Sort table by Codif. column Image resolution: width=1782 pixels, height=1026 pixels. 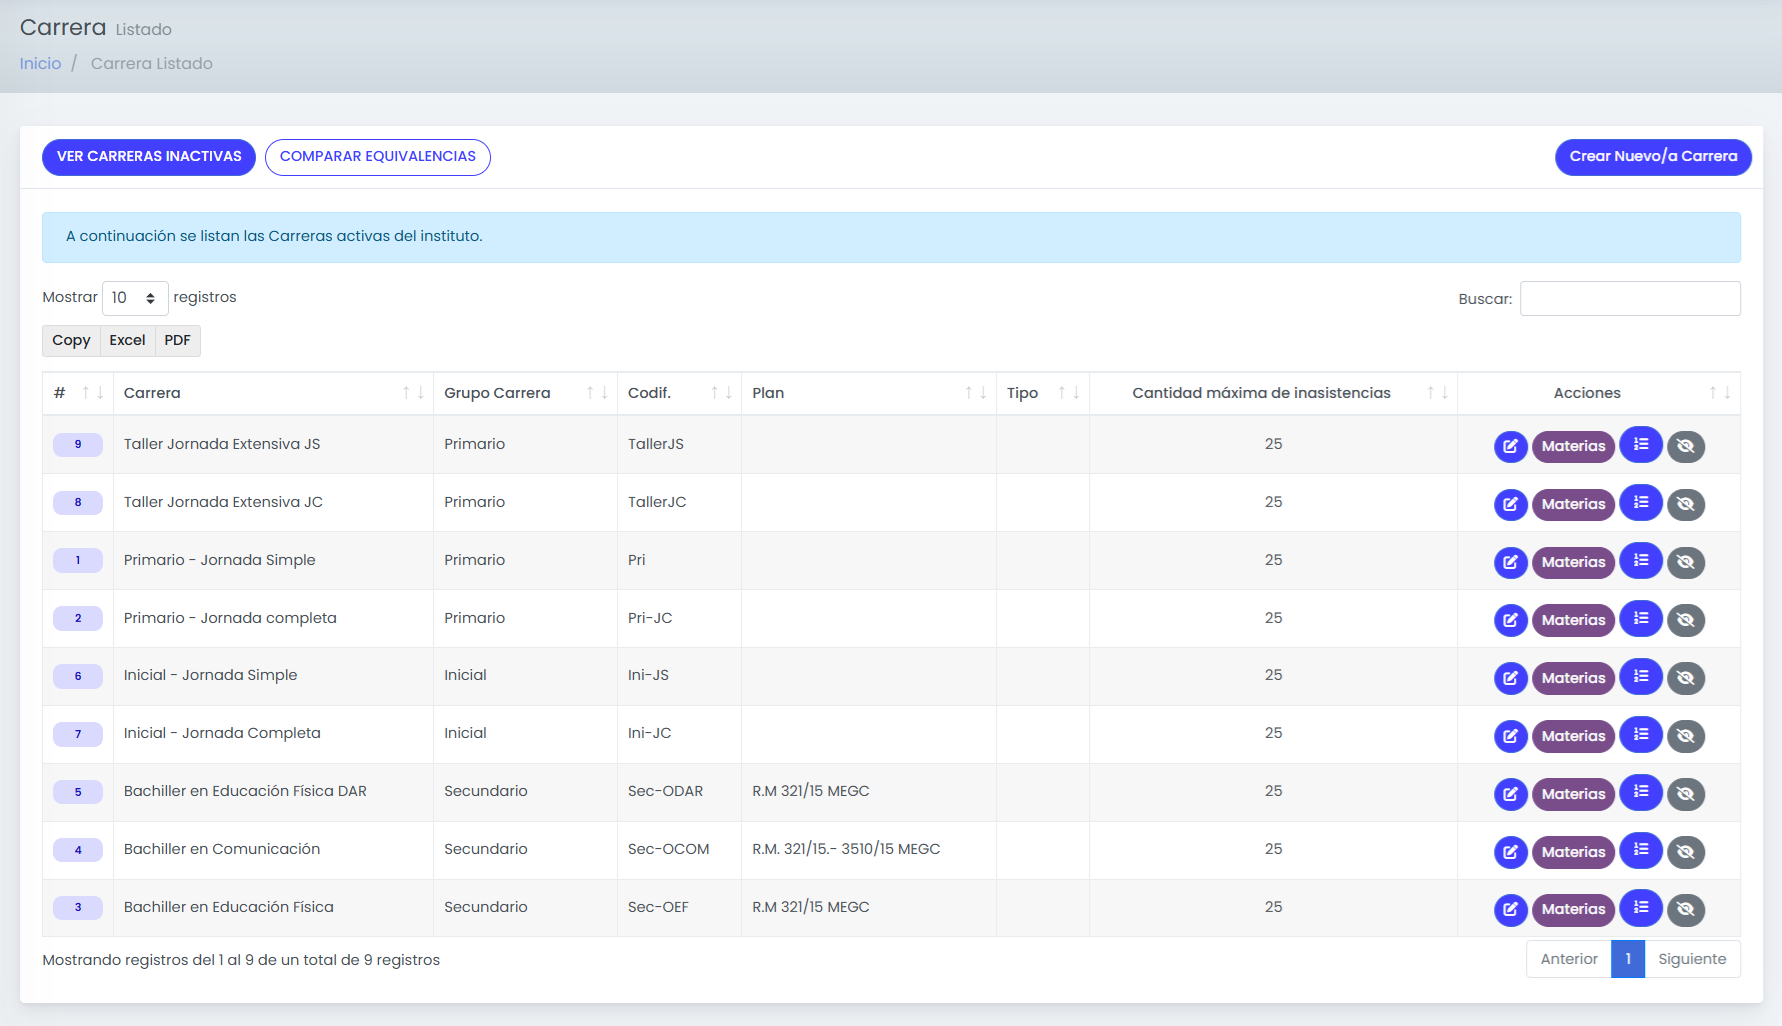[x=679, y=393]
